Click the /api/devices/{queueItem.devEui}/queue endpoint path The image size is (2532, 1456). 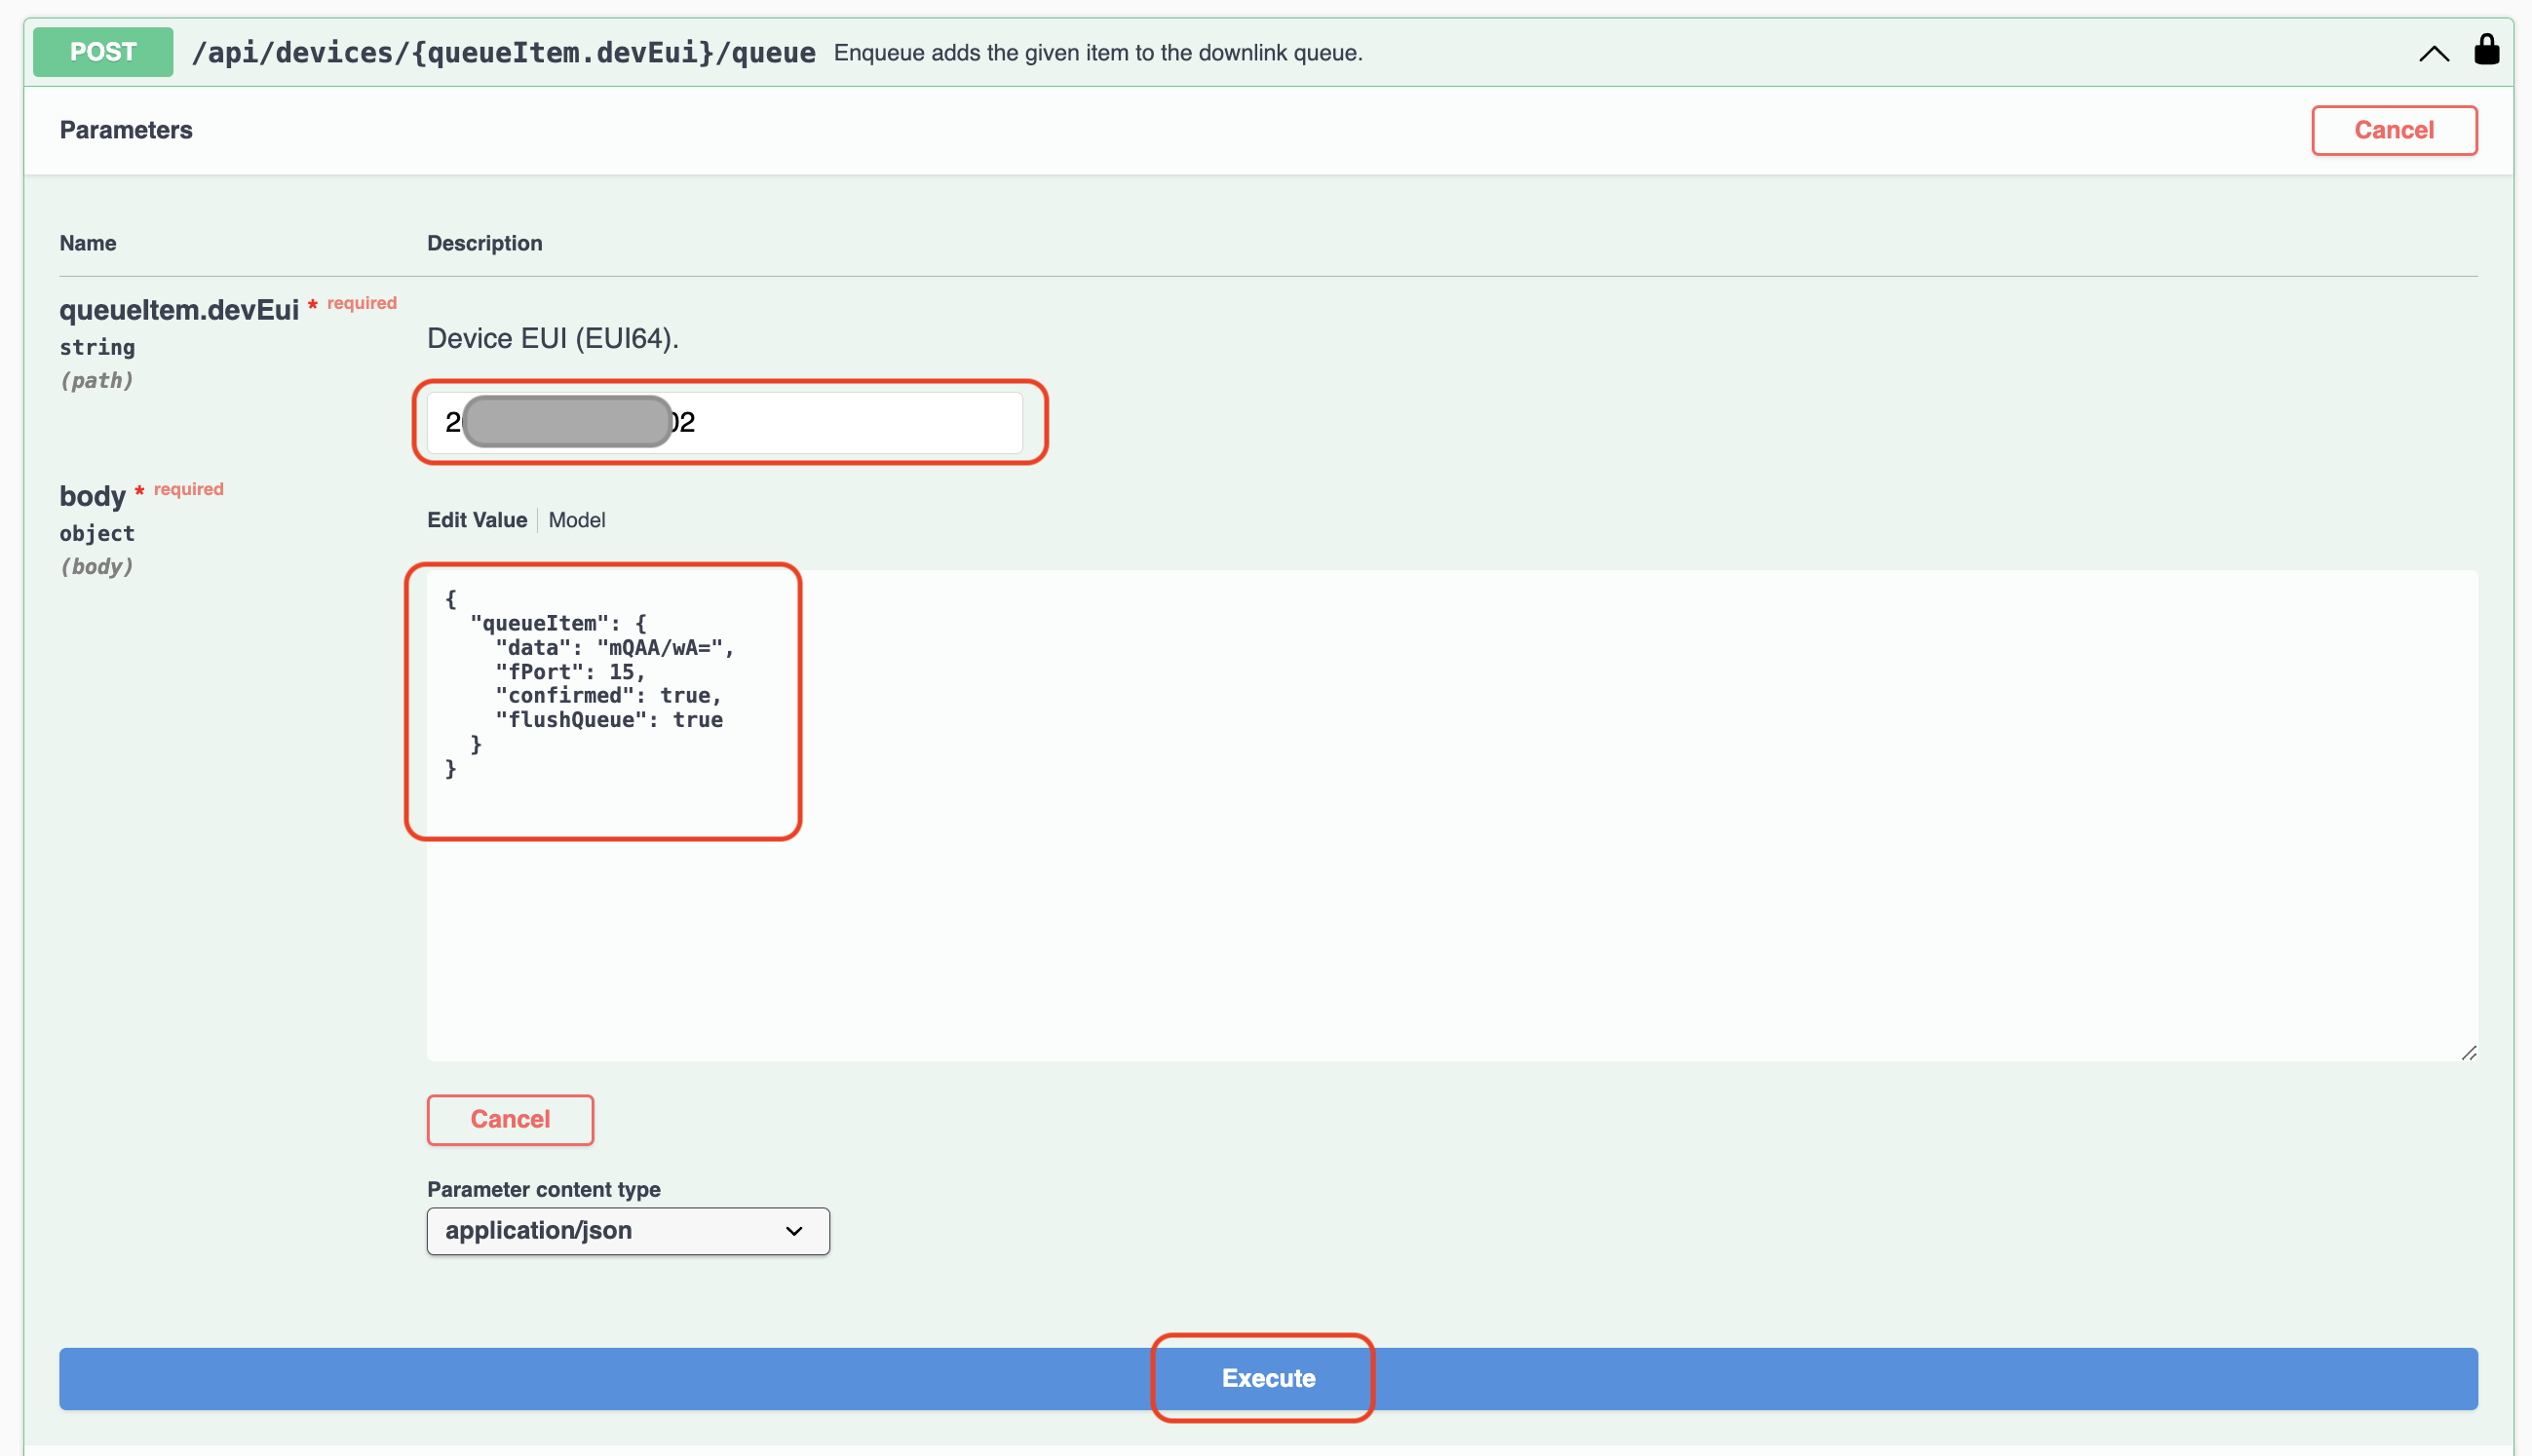point(503,53)
